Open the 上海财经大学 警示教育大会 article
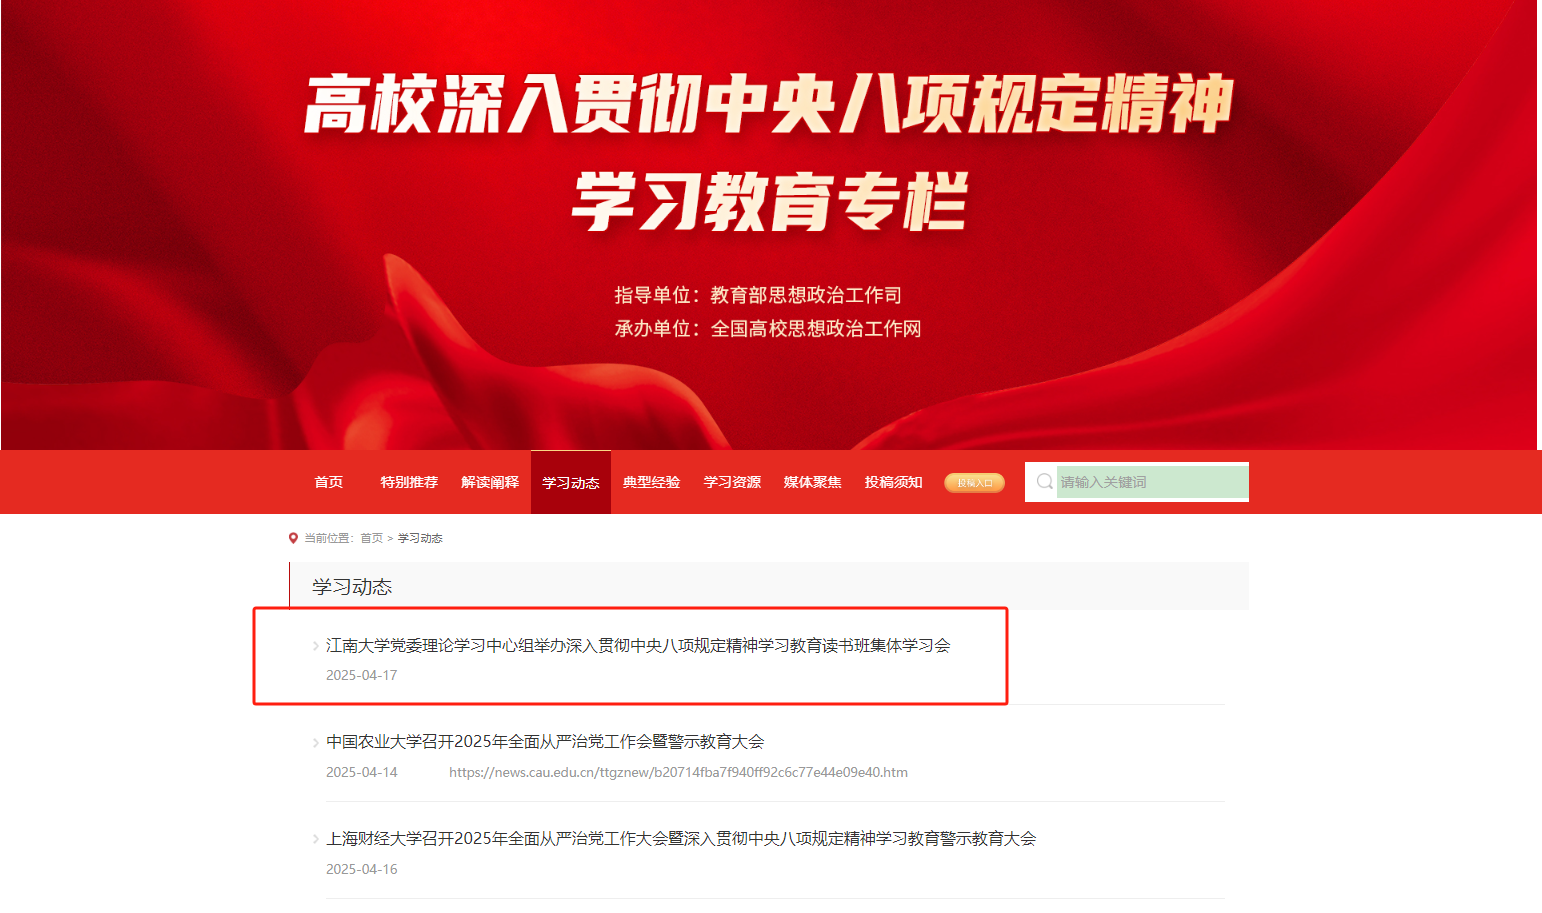1542x913 pixels. click(x=681, y=839)
